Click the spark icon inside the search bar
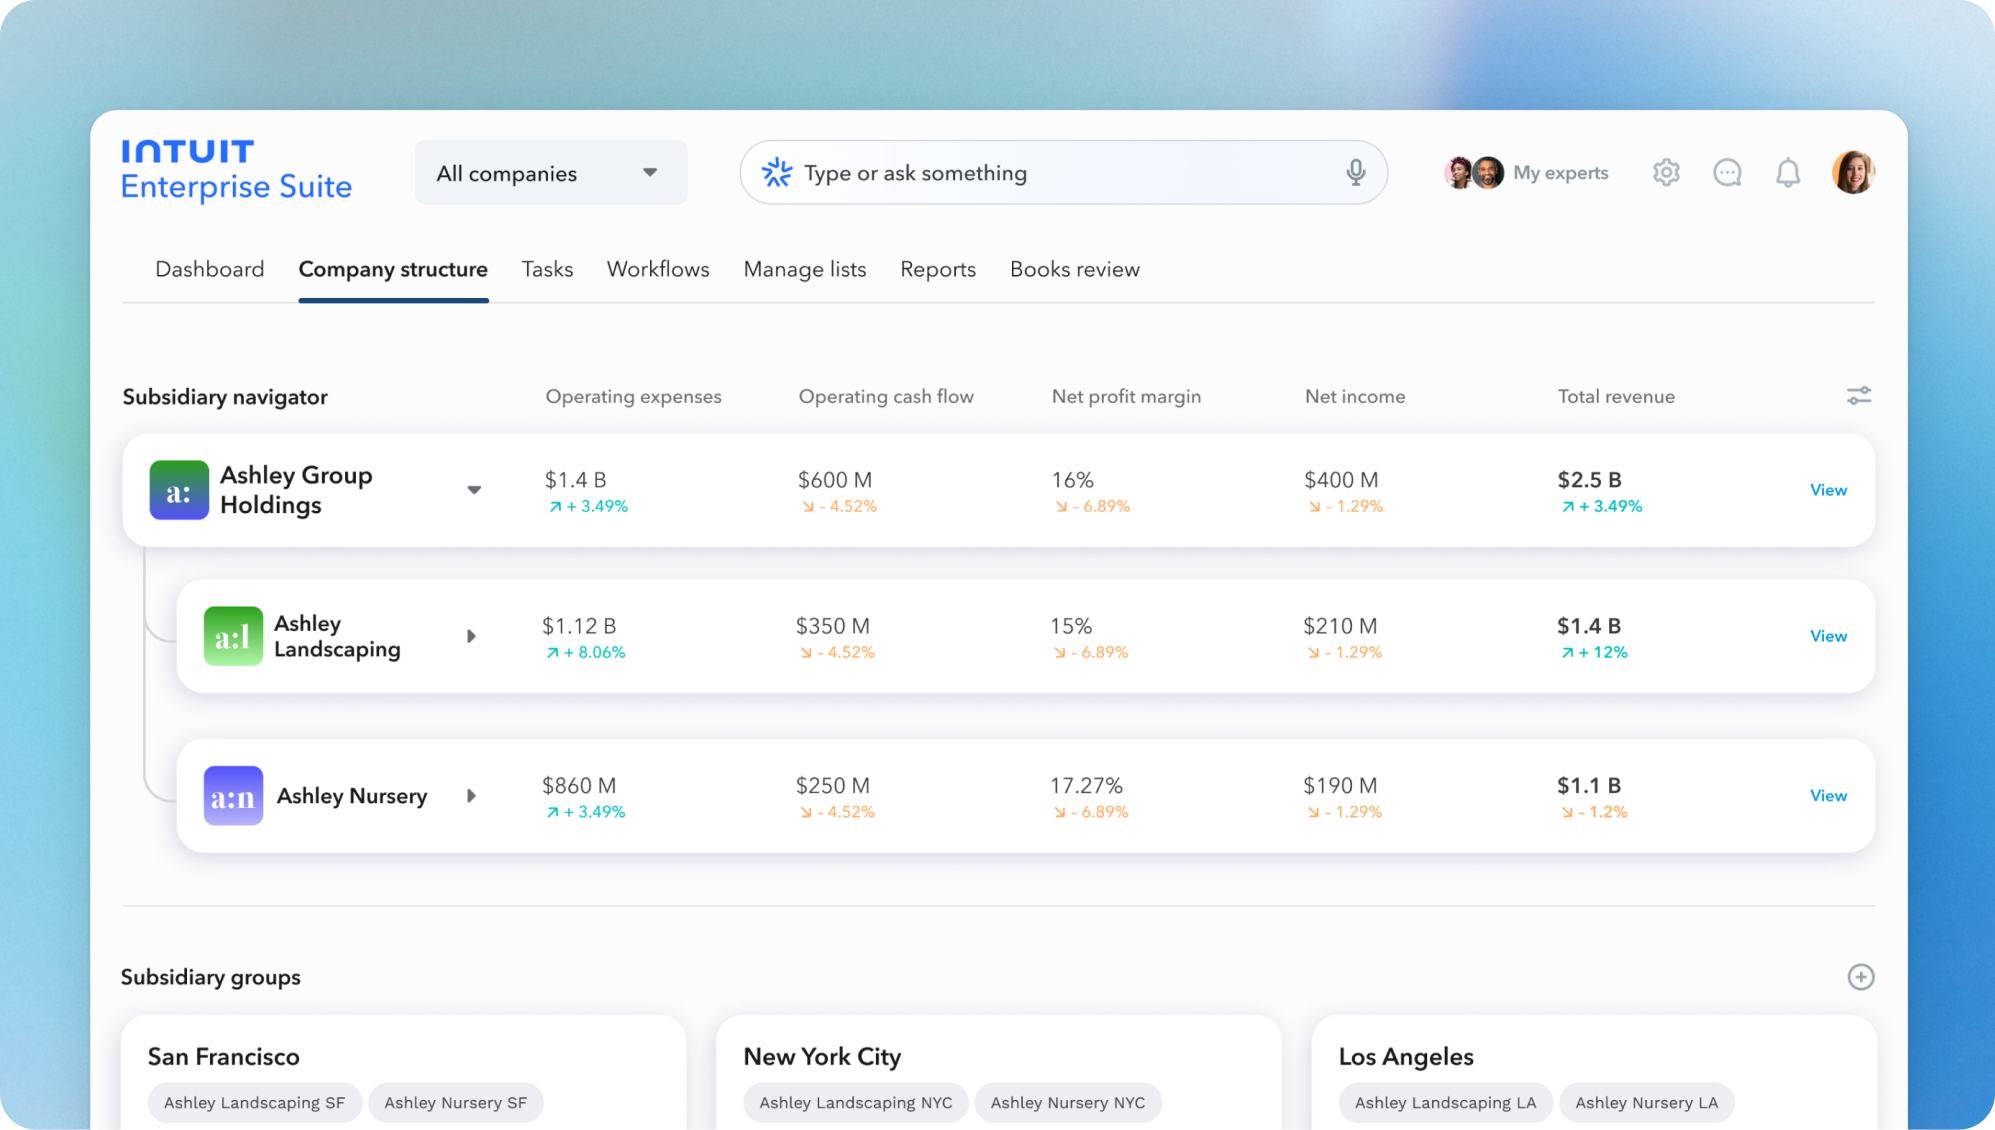Image resolution: width=1995 pixels, height=1130 pixels. coord(777,172)
